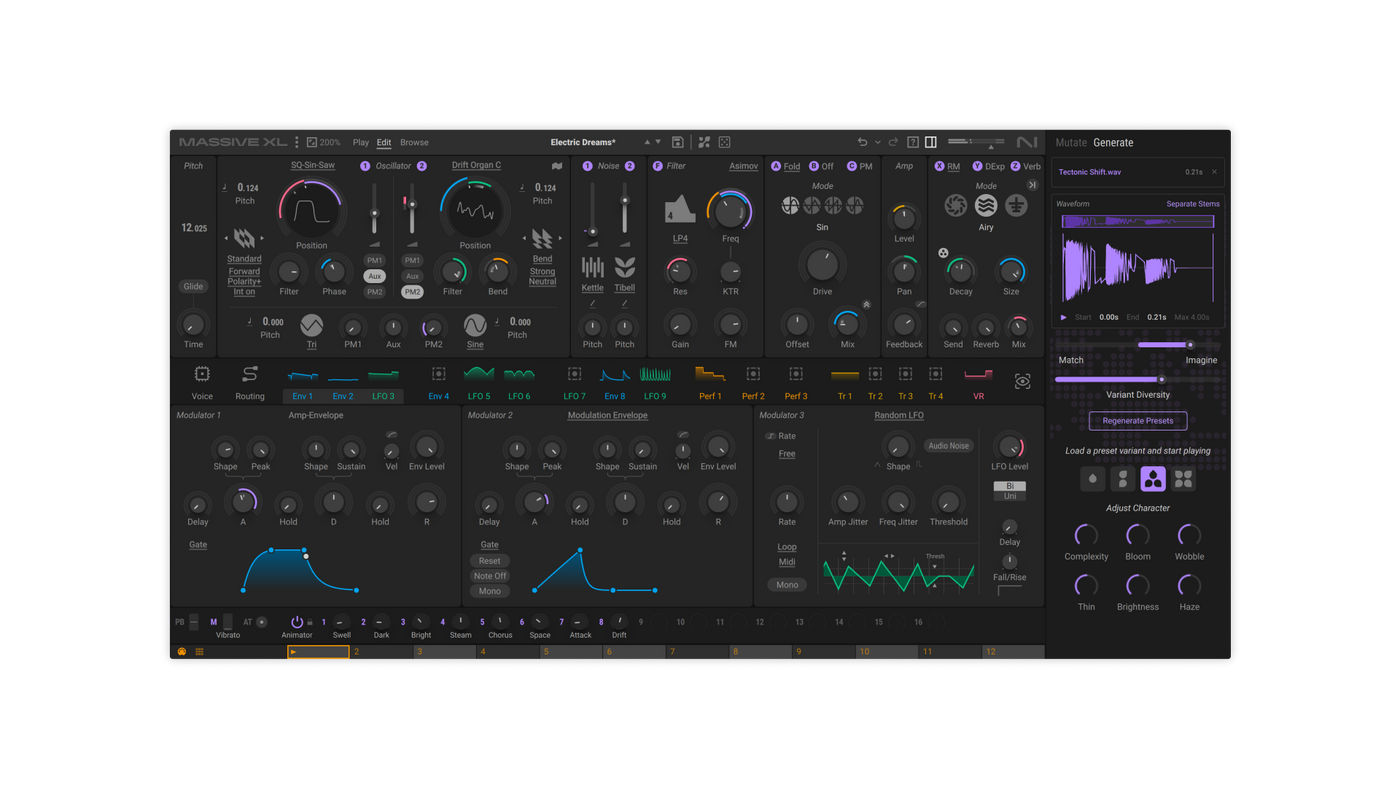1400x788 pixels.
Task: Switch LFO polarity to Uni
Action: [x=1010, y=496]
